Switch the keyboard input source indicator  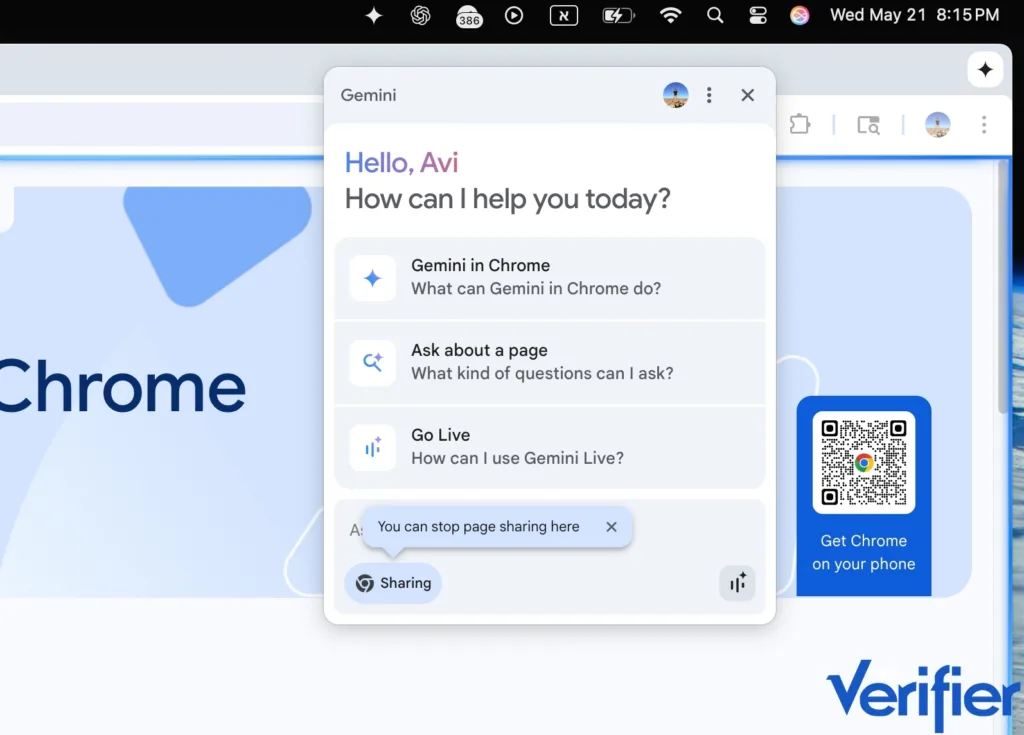click(x=564, y=15)
